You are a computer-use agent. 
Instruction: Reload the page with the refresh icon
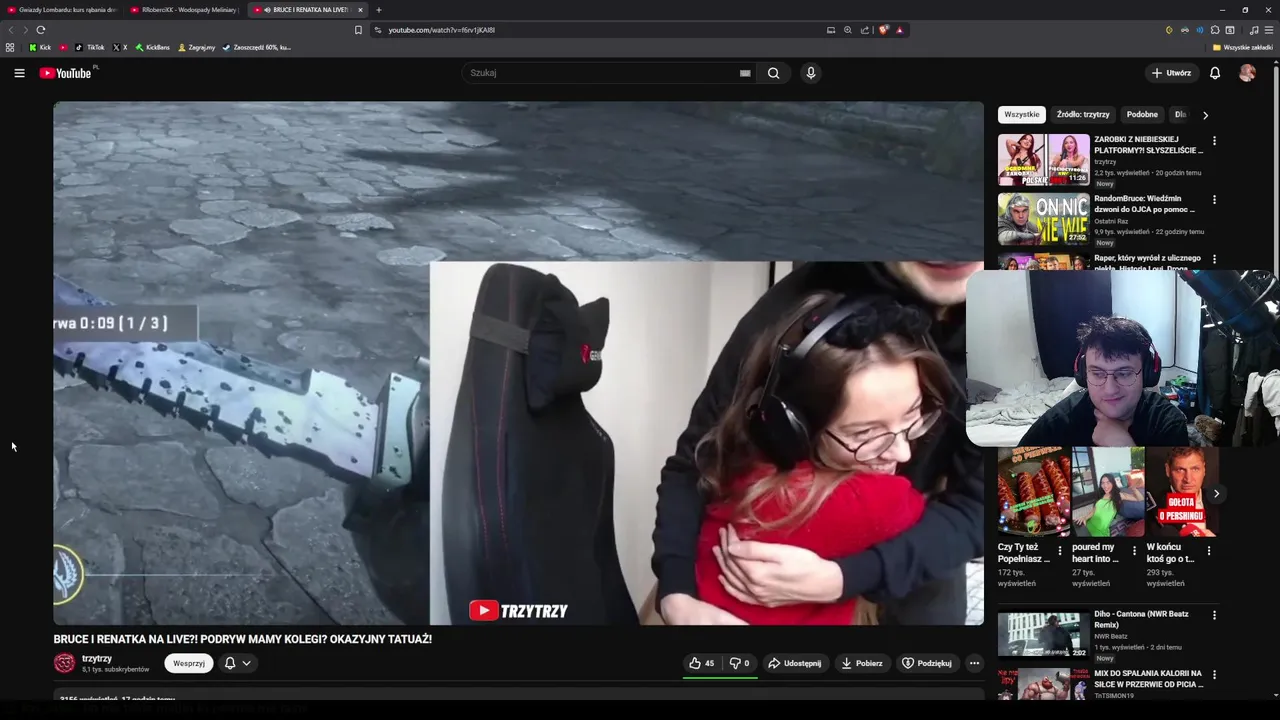41,30
